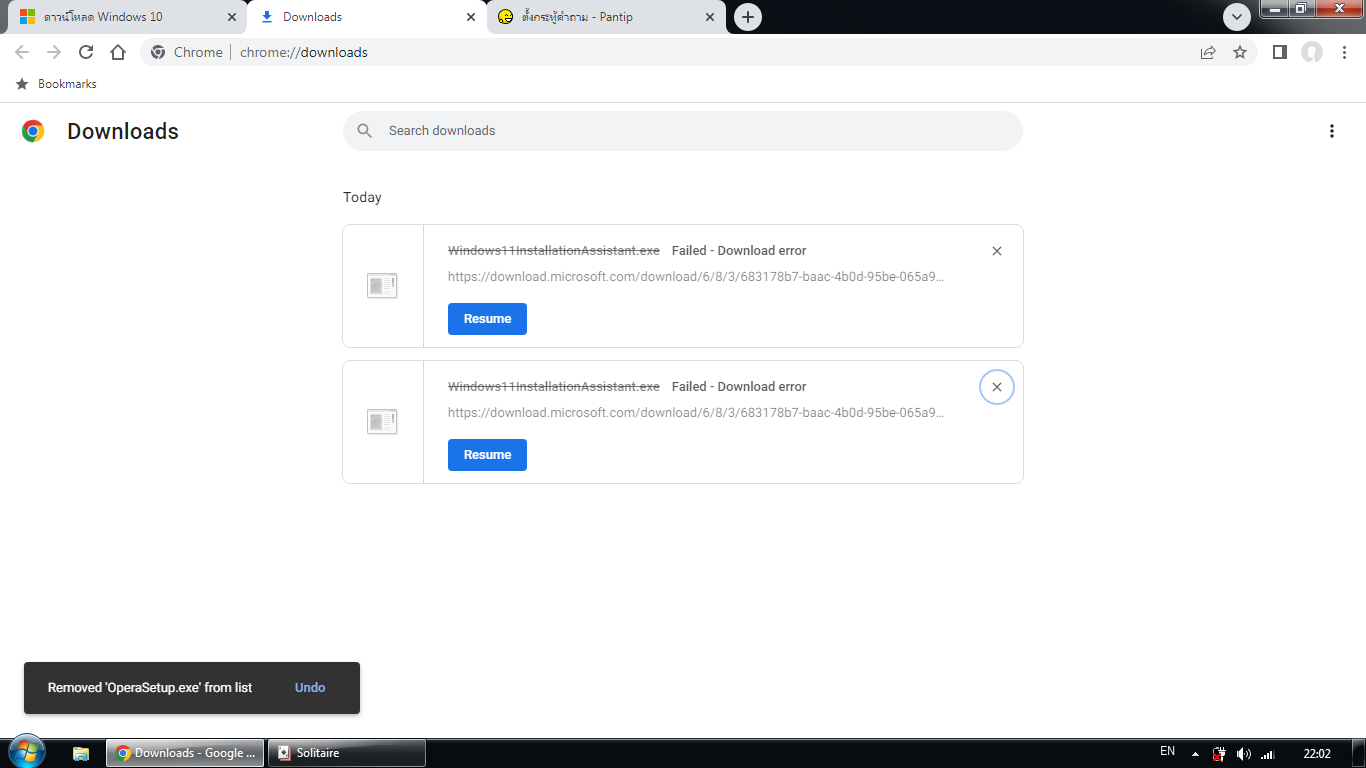Open the volume speaker tray icon
Viewport: 1366px width, 768px height.
coord(1243,753)
